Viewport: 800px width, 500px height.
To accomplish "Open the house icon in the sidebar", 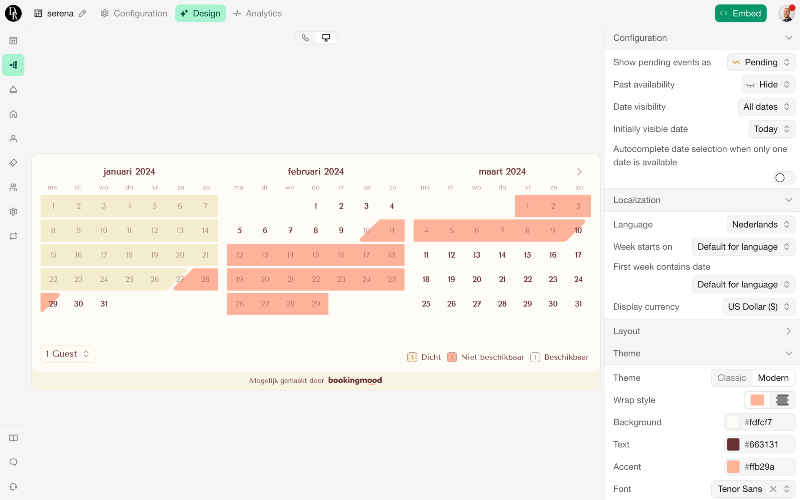I will coord(13,114).
